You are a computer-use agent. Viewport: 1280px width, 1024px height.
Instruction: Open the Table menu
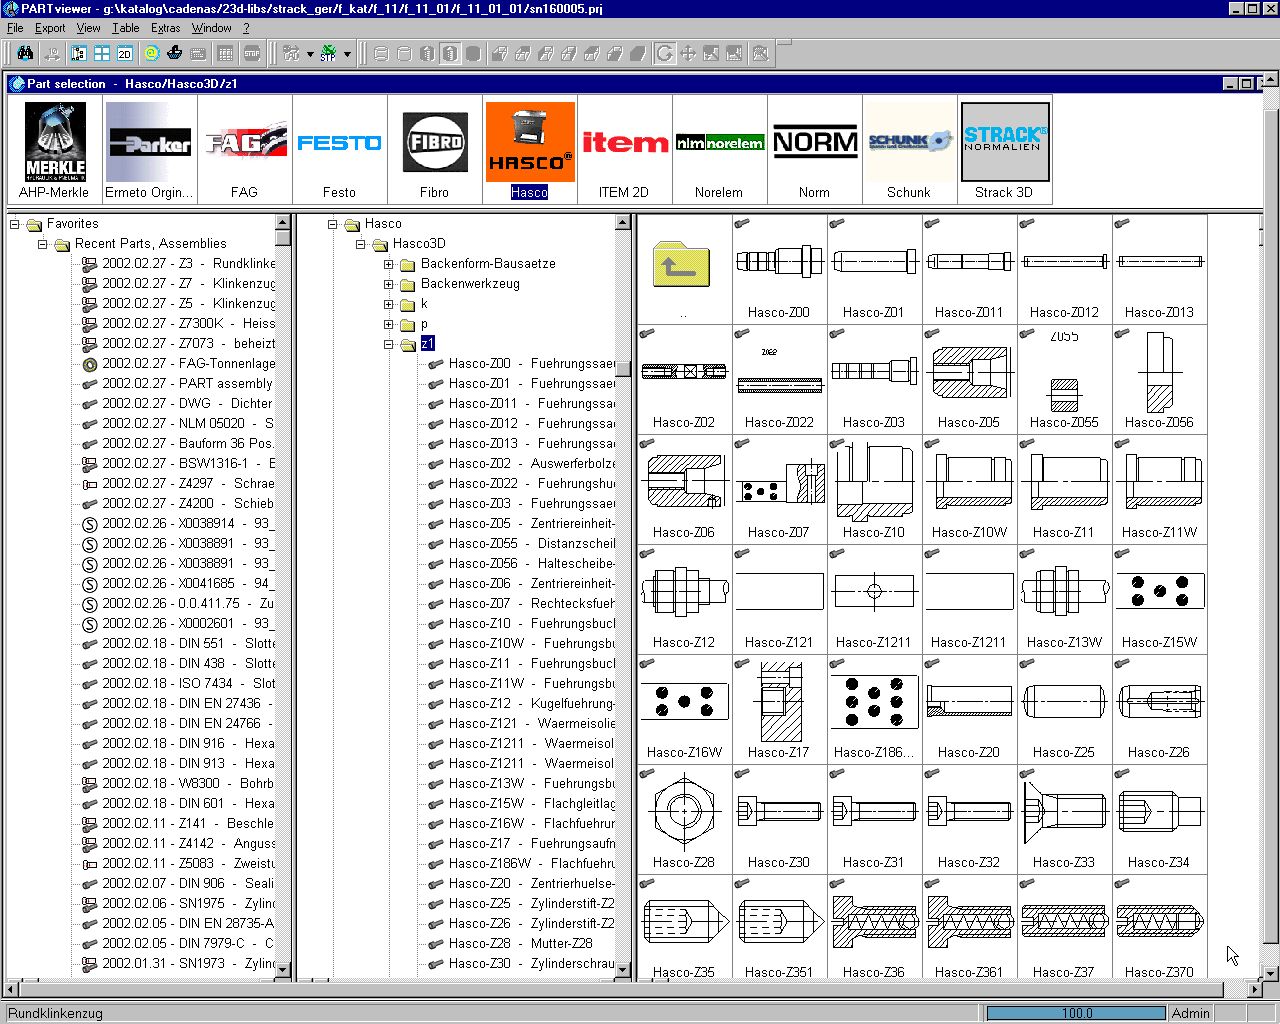125,28
